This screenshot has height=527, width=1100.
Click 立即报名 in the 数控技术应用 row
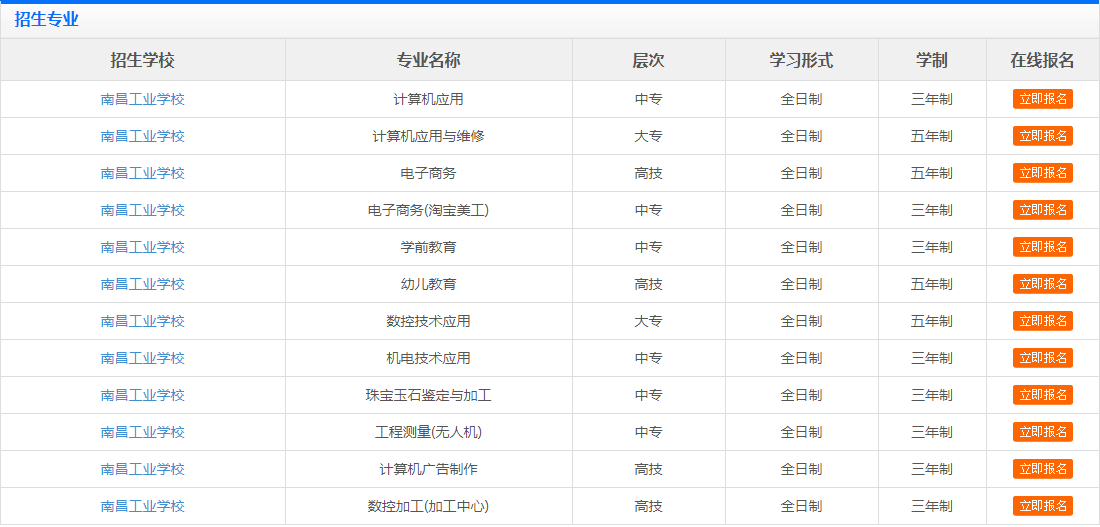point(1042,321)
